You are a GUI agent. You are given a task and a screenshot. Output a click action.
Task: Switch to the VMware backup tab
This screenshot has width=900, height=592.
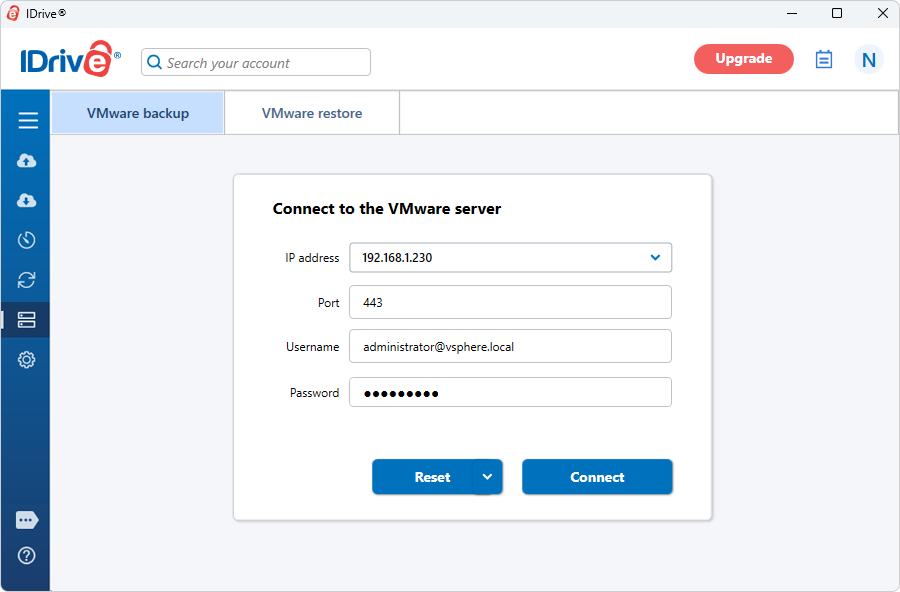pos(138,113)
